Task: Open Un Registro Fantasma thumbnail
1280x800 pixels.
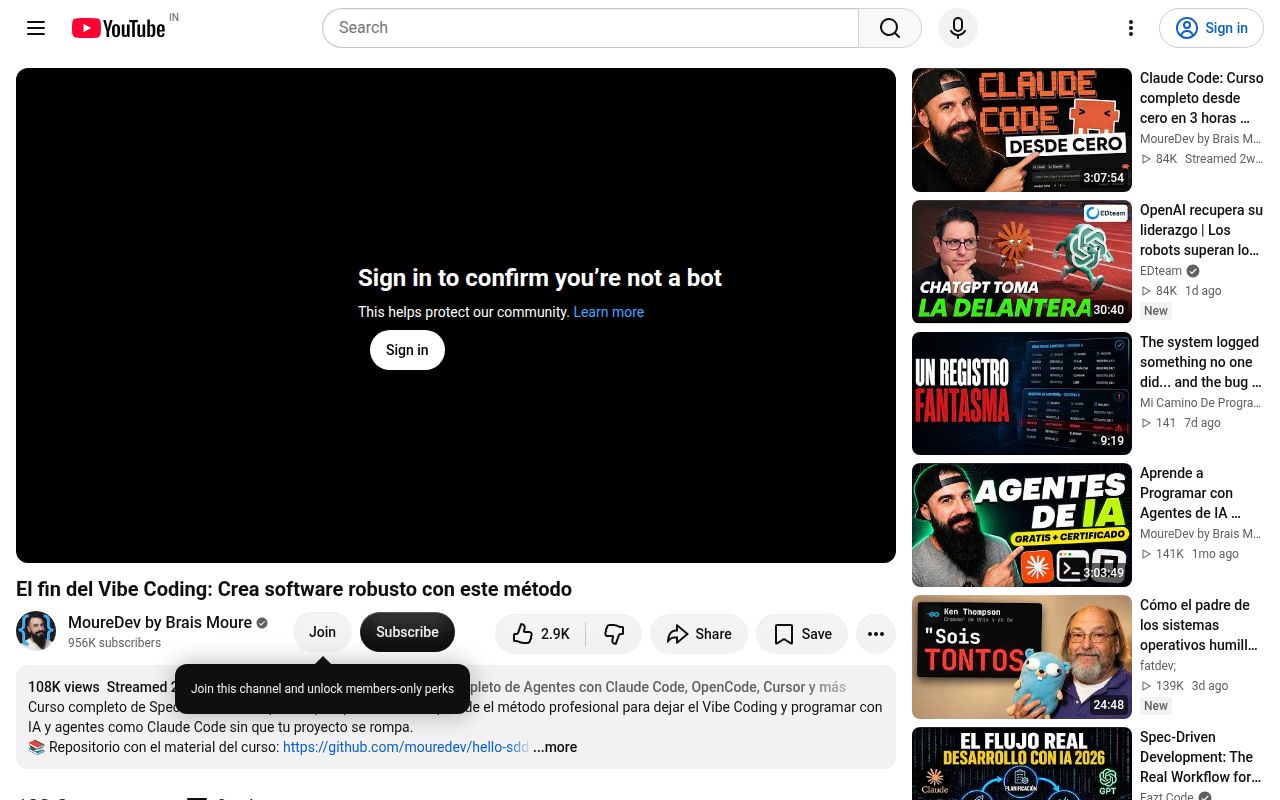Action: coord(1022,394)
